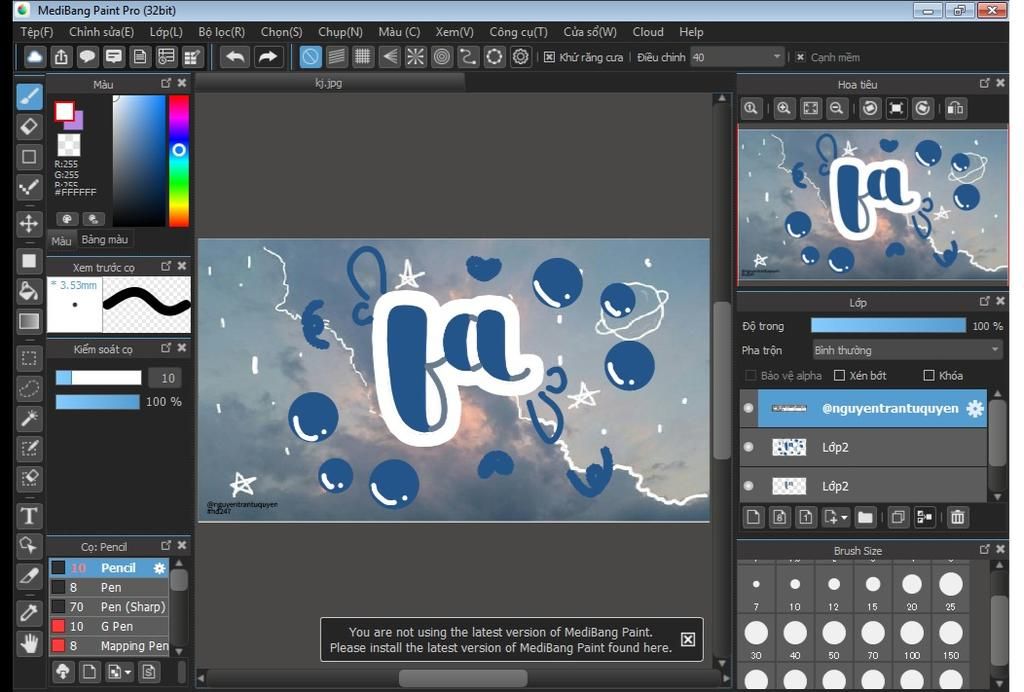This screenshot has width=1024, height=692.
Task: Select the Magic Wand tool
Action: 29,418
